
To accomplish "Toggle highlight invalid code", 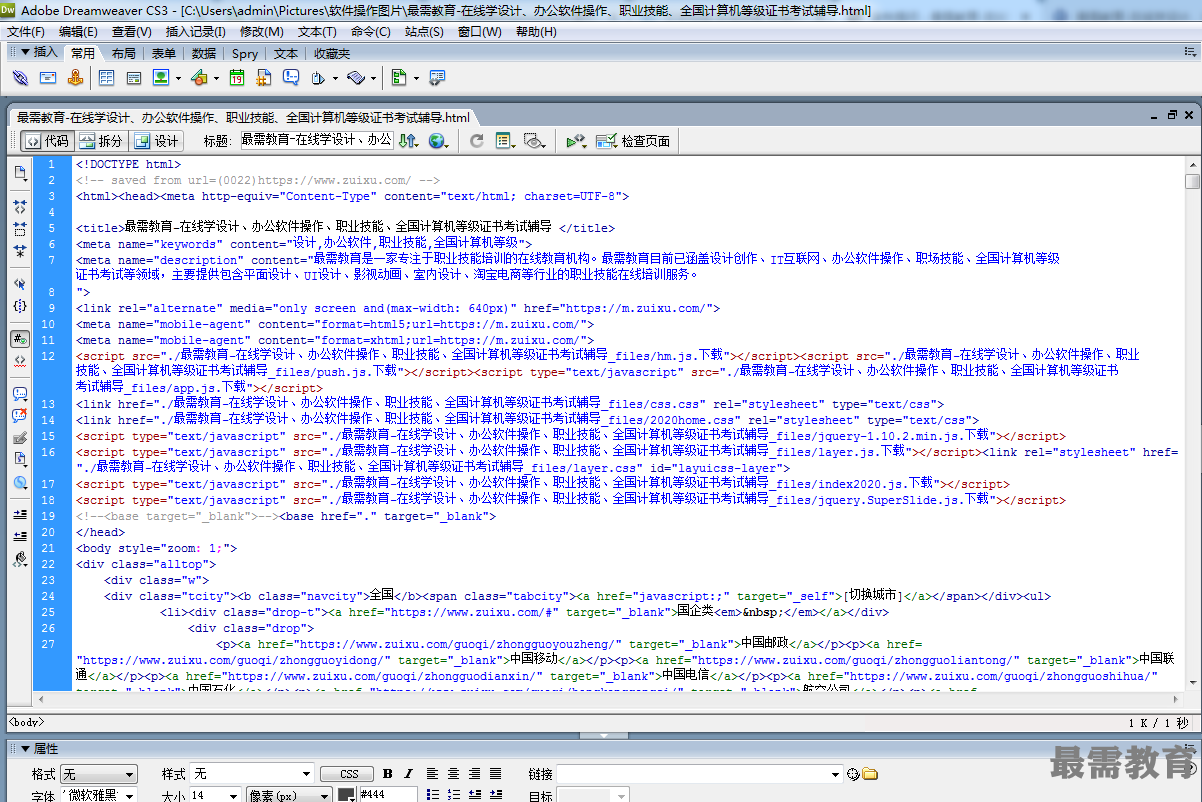I will (20, 360).
